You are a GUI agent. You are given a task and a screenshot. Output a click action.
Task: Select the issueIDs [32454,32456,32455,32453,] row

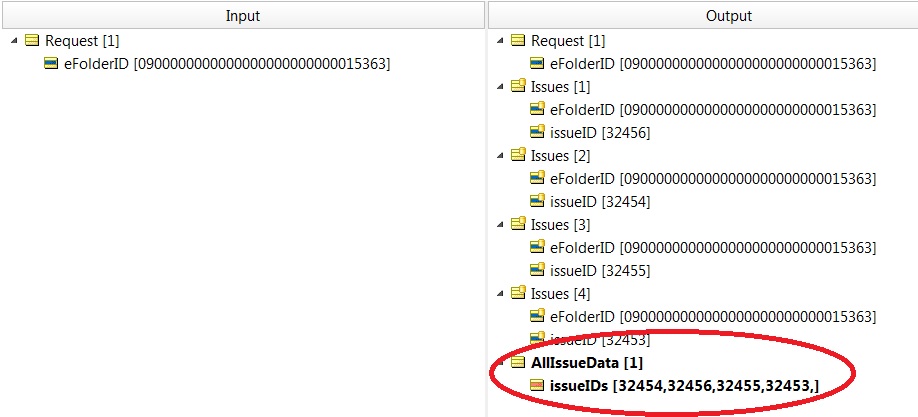coord(684,386)
